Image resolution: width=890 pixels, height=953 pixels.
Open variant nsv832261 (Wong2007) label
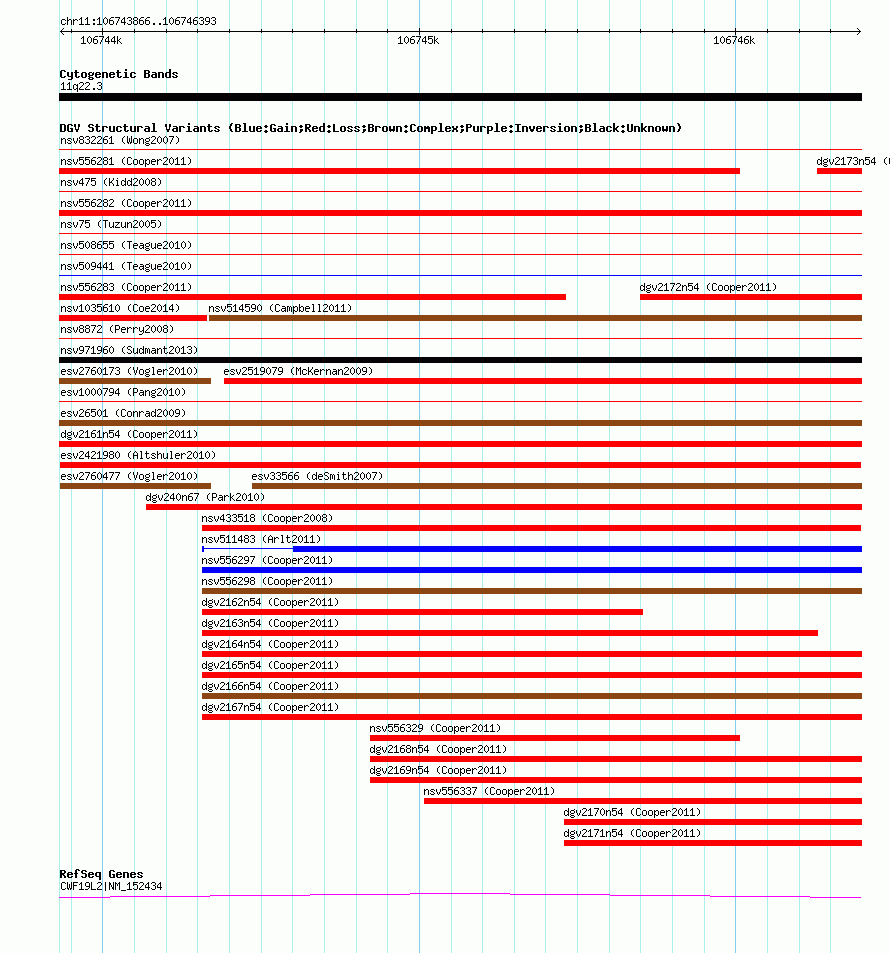[x=120, y=140]
